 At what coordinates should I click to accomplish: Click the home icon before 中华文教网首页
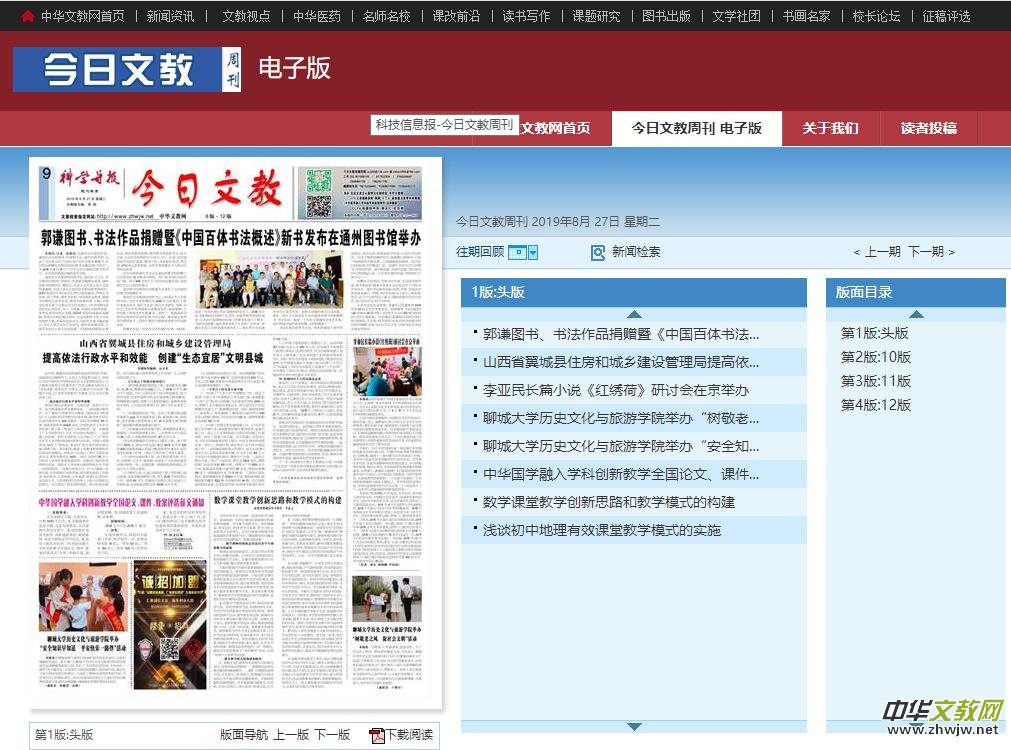pyautogui.click(x=25, y=16)
